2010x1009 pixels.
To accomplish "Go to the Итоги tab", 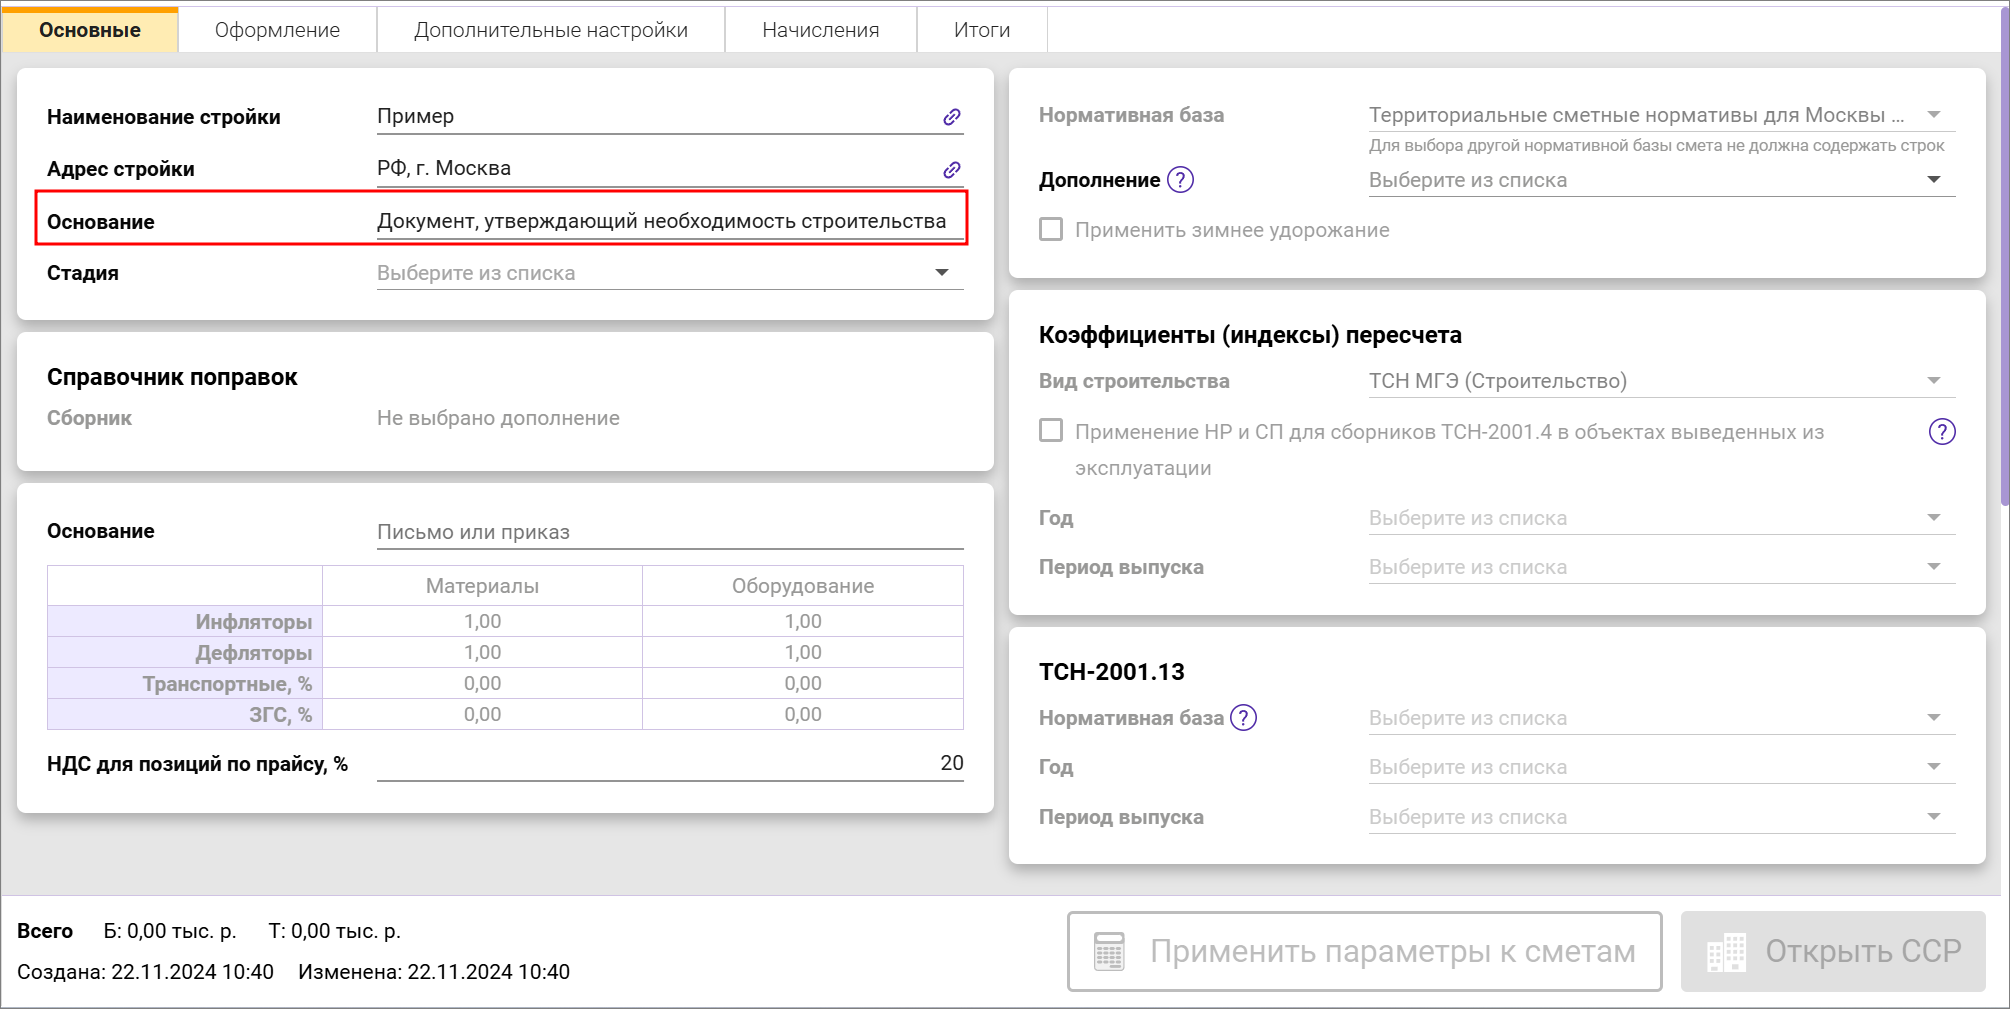I will coord(981,30).
